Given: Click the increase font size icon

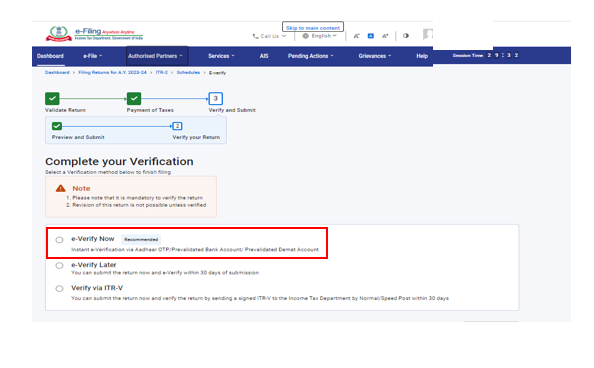Looking at the screenshot, I should tap(385, 36).
